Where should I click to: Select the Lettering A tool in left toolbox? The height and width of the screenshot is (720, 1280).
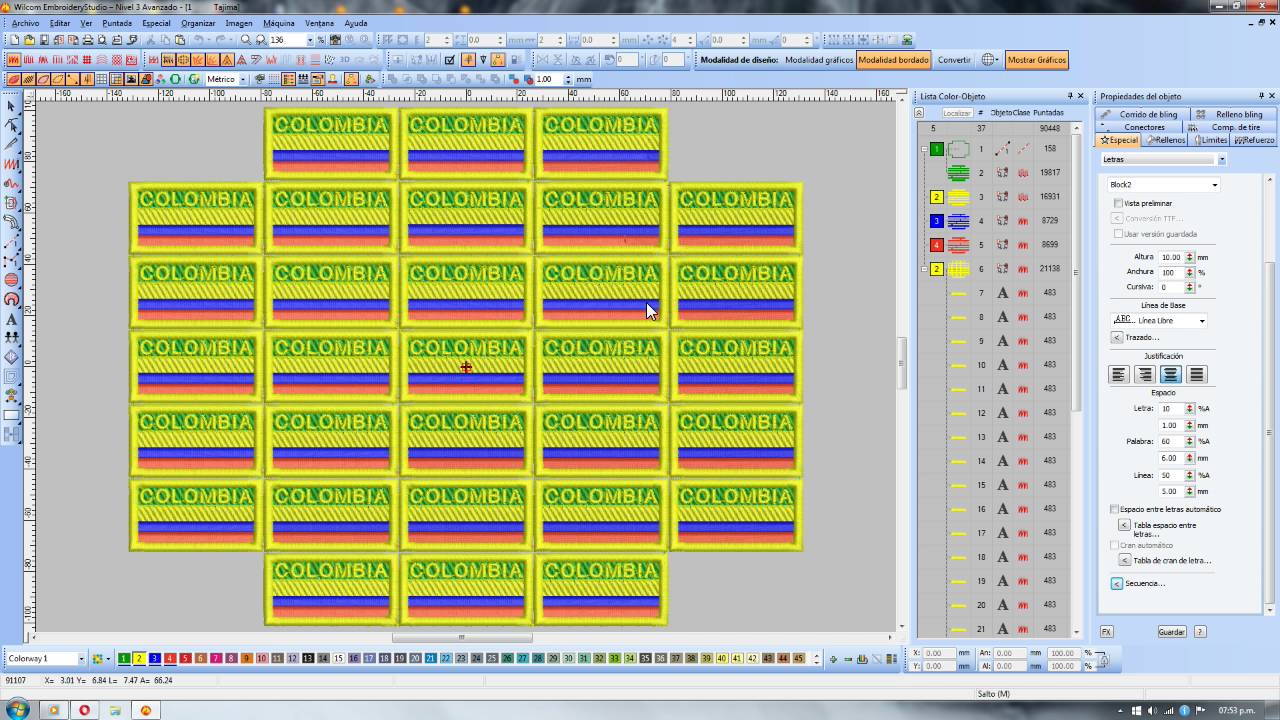tap(12, 319)
